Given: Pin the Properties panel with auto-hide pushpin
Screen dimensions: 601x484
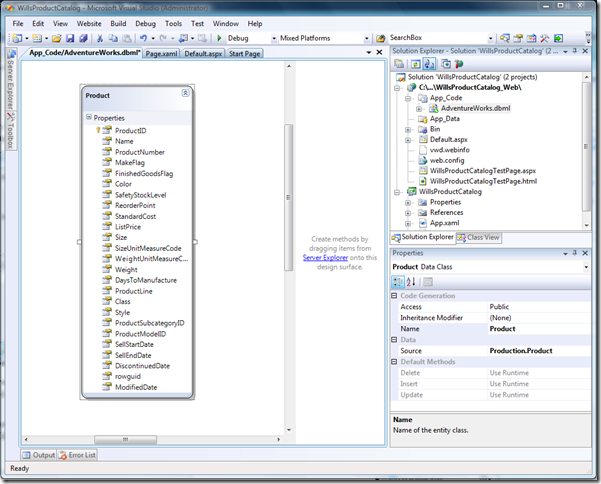Looking at the screenshot, I should [575, 253].
